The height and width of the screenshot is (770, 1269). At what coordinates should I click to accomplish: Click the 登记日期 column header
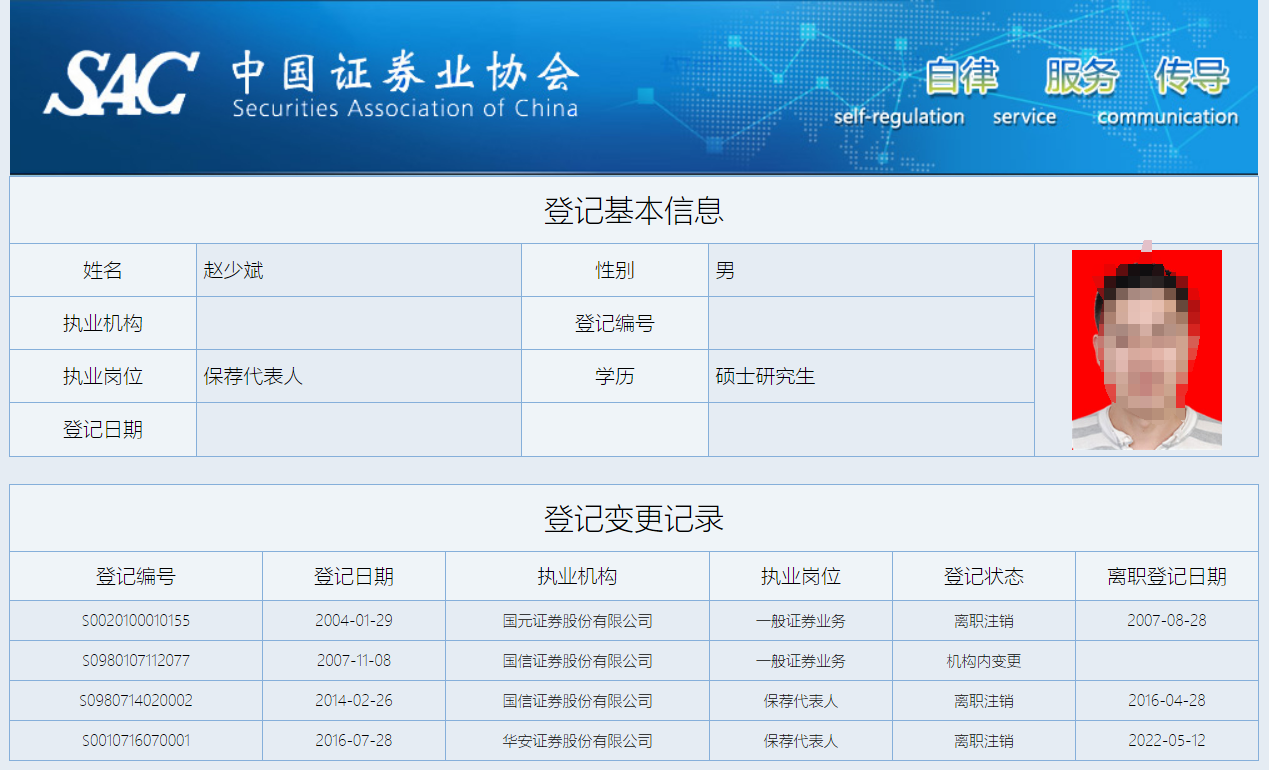(x=354, y=576)
